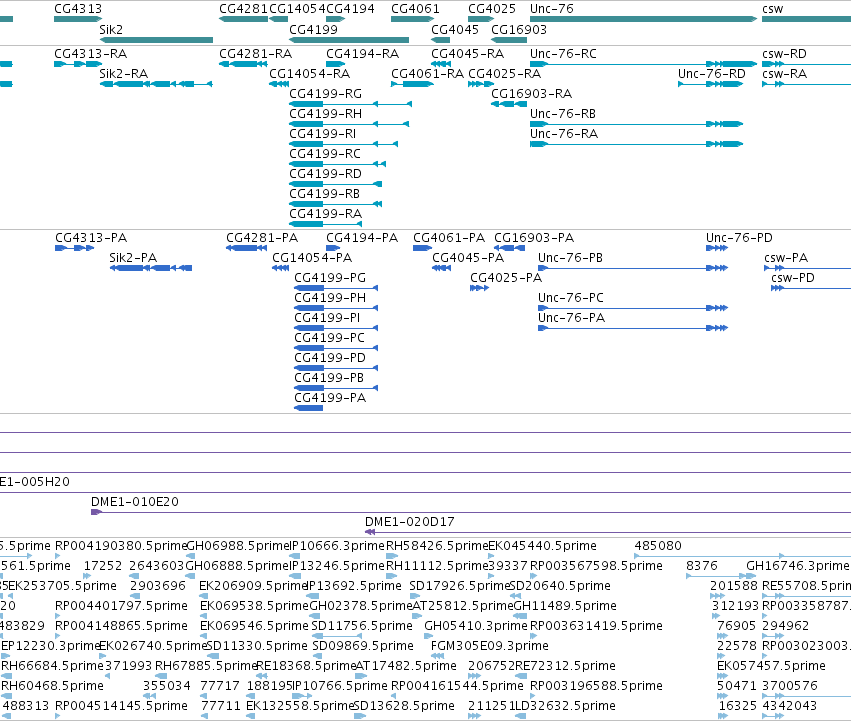Image resolution: width=851 pixels, height=721 pixels.
Task: Select the CG4199-RA transcript label
Action: point(326,214)
